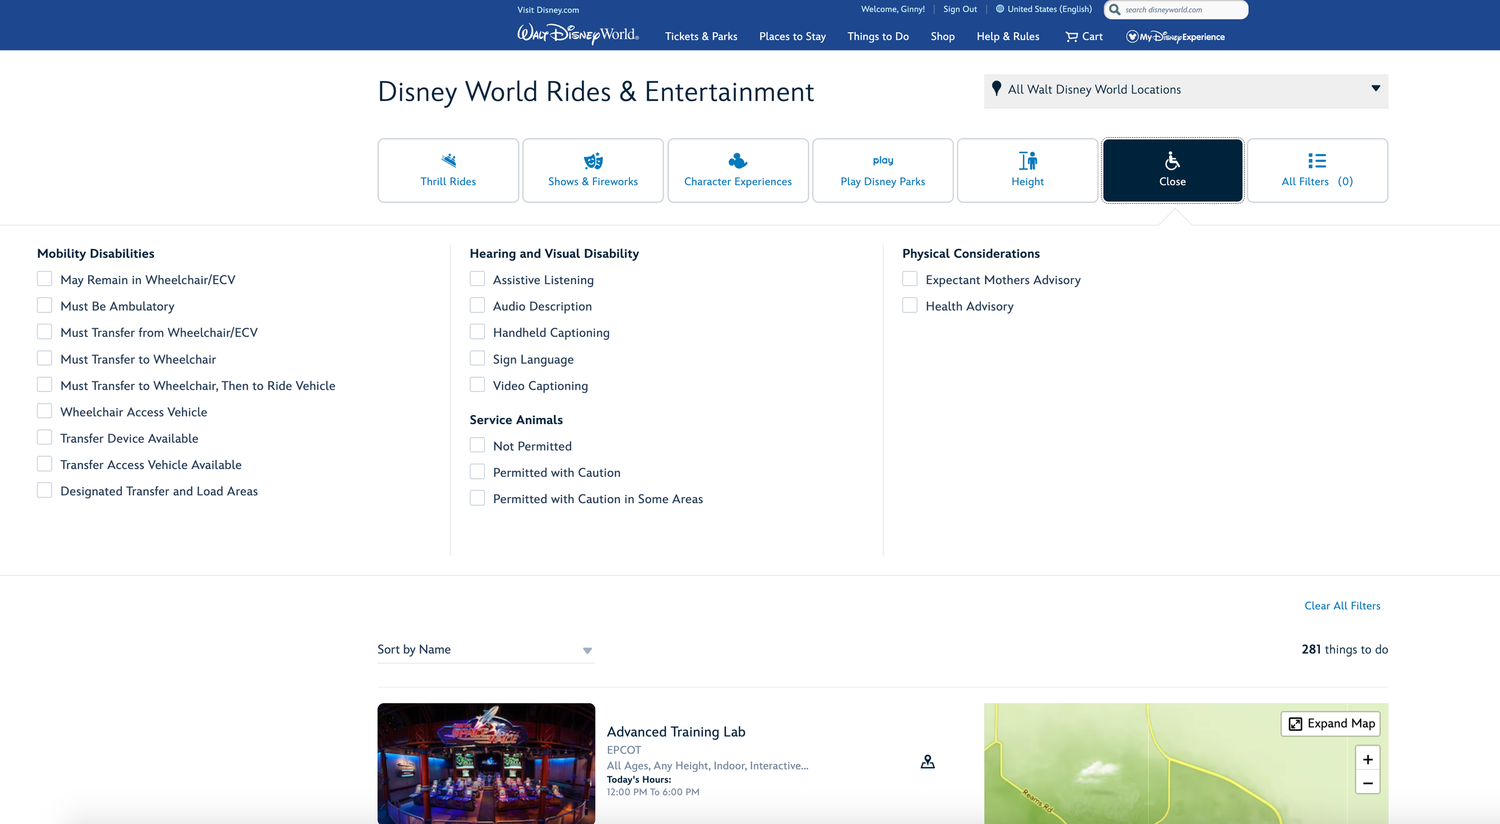Click Clear All Filters link

coord(1342,606)
